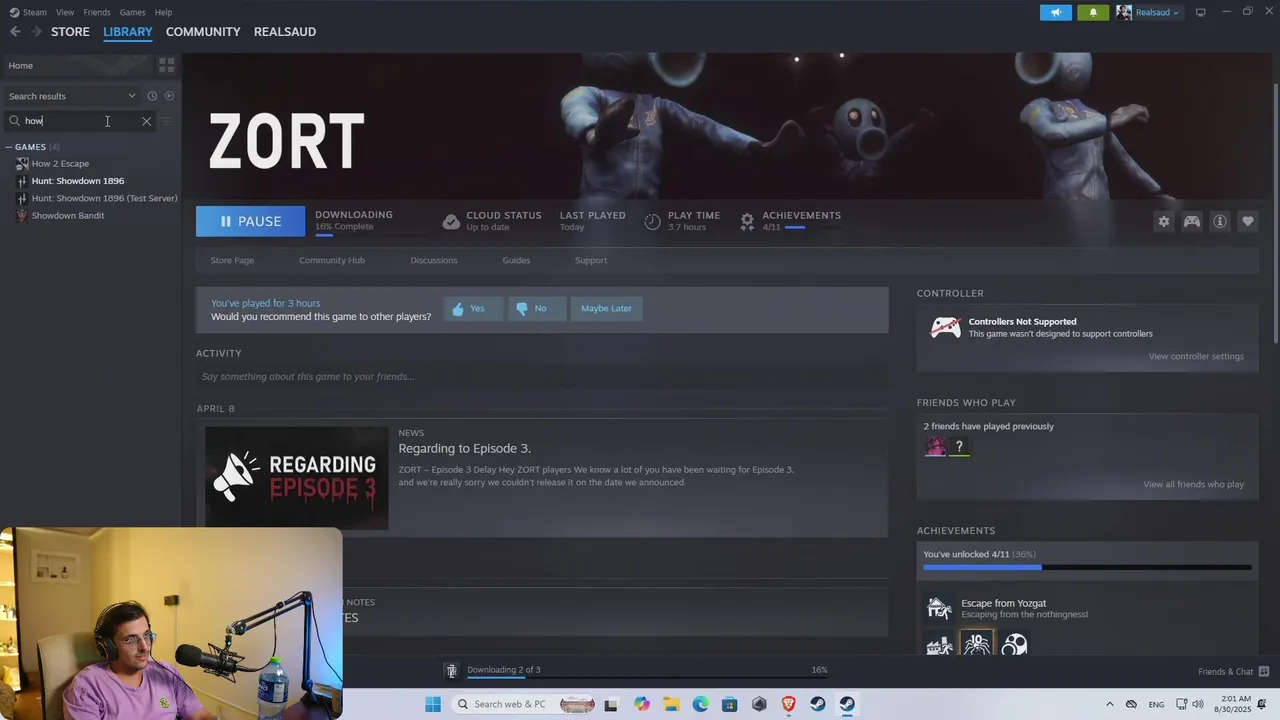Click the library search field
1280x720 pixels.
point(80,121)
